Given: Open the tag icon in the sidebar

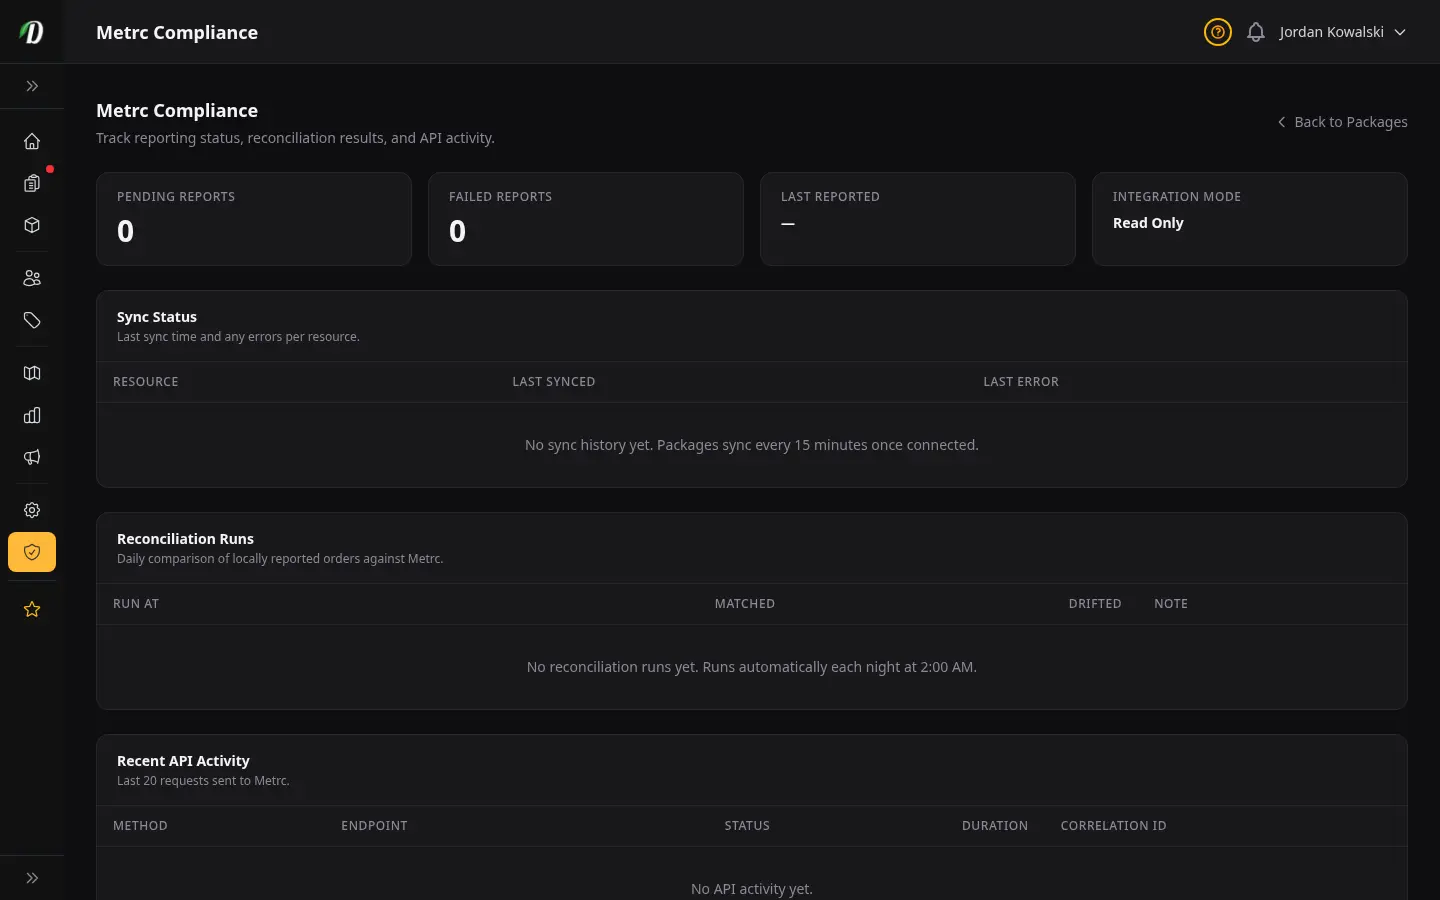Looking at the screenshot, I should click(x=32, y=320).
